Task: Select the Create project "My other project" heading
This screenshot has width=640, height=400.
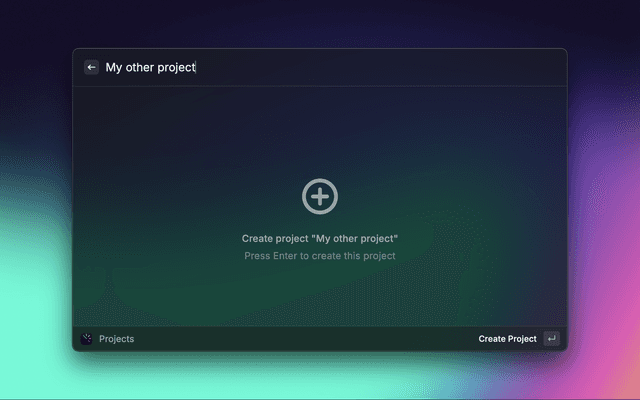Action: [x=320, y=239]
